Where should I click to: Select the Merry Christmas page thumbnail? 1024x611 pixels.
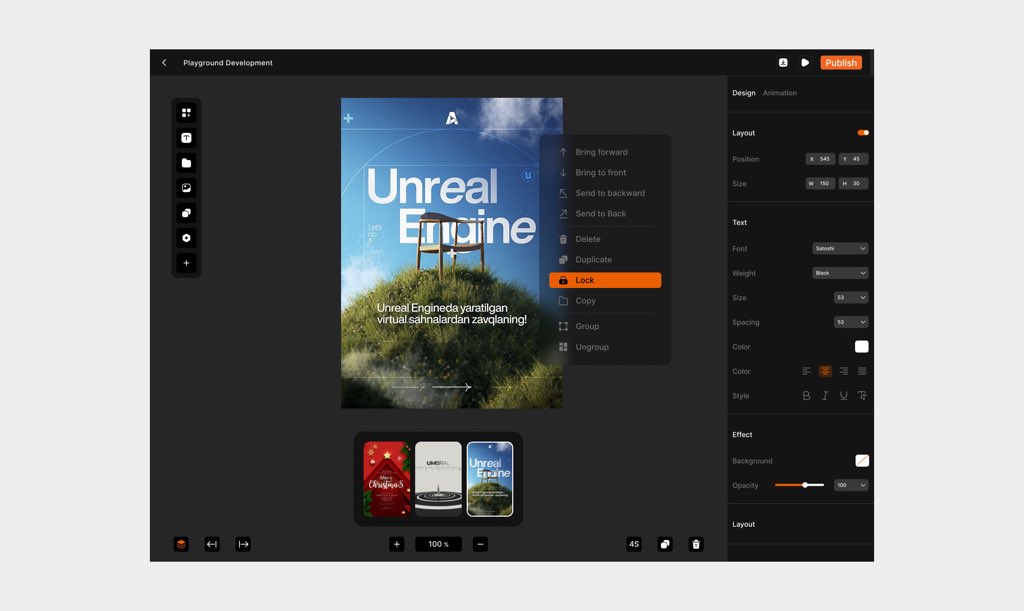pyautogui.click(x=387, y=479)
